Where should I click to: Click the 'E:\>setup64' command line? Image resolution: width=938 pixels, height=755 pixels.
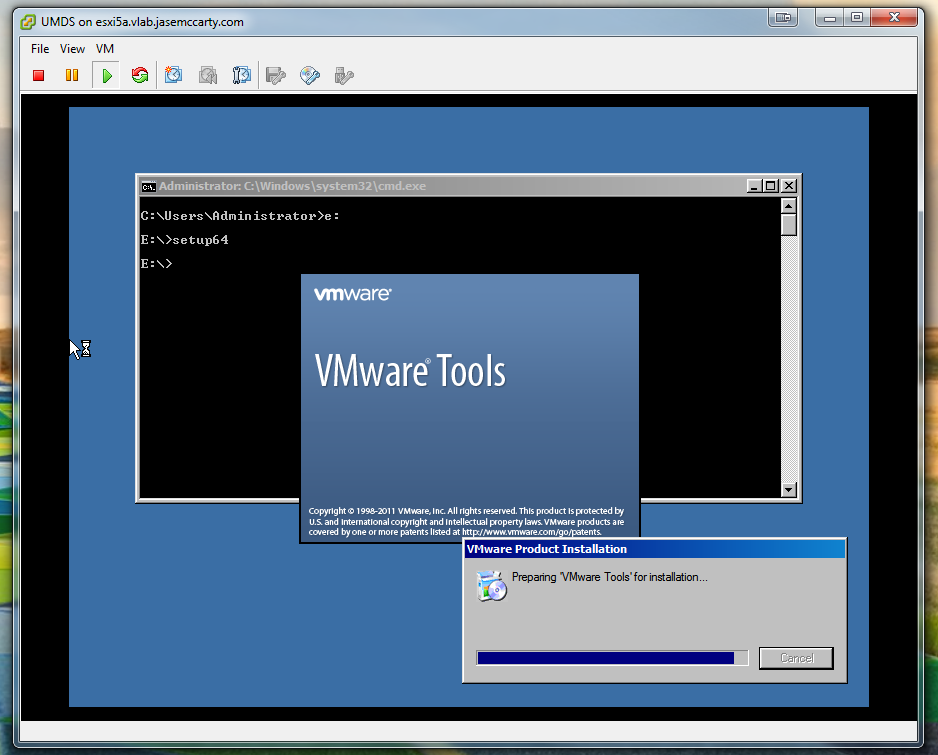point(184,240)
